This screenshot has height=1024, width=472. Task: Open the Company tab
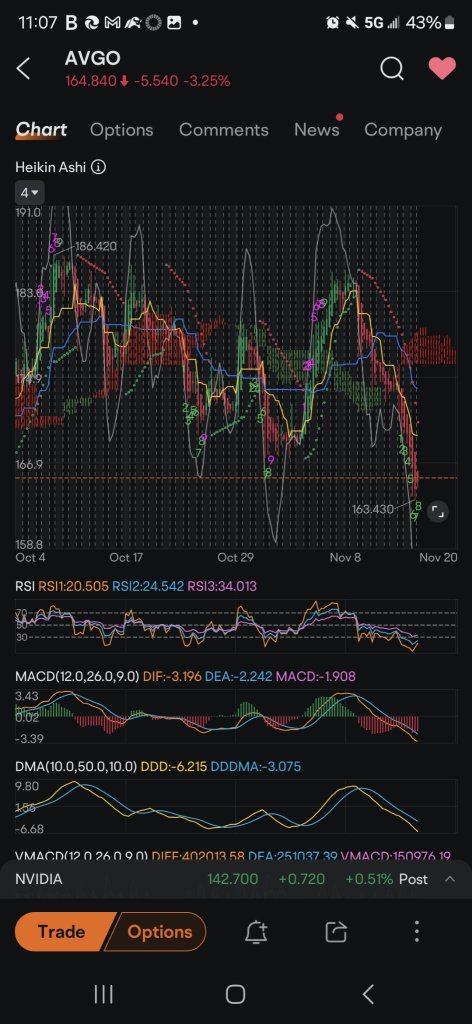click(x=403, y=130)
